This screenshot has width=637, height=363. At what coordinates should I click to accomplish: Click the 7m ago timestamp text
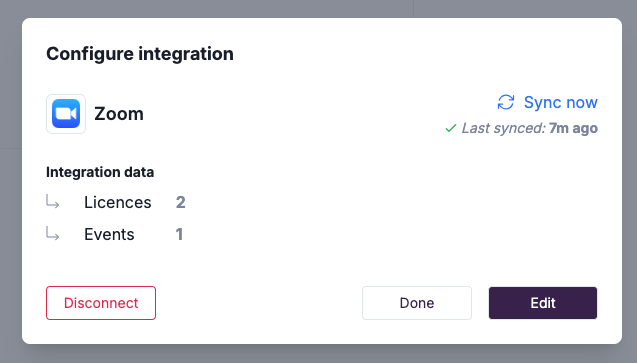(x=573, y=128)
